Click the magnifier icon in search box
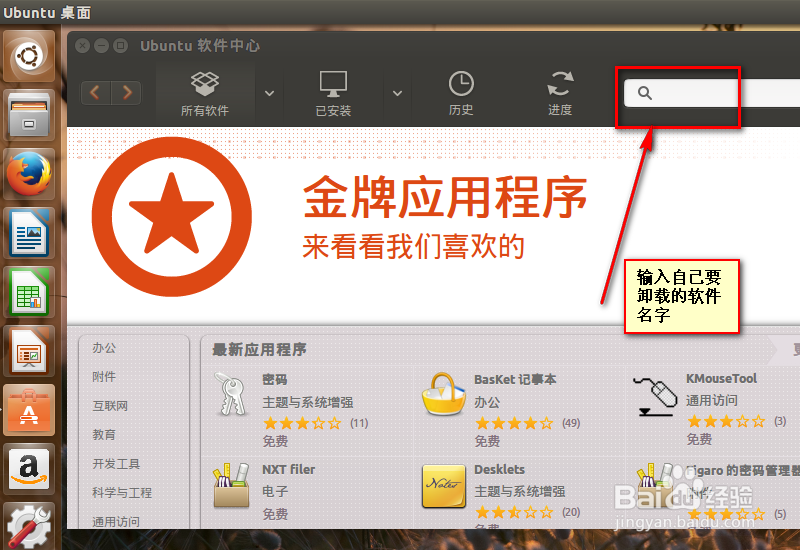This screenshot has height=550, width=800. tap(644, 93)
